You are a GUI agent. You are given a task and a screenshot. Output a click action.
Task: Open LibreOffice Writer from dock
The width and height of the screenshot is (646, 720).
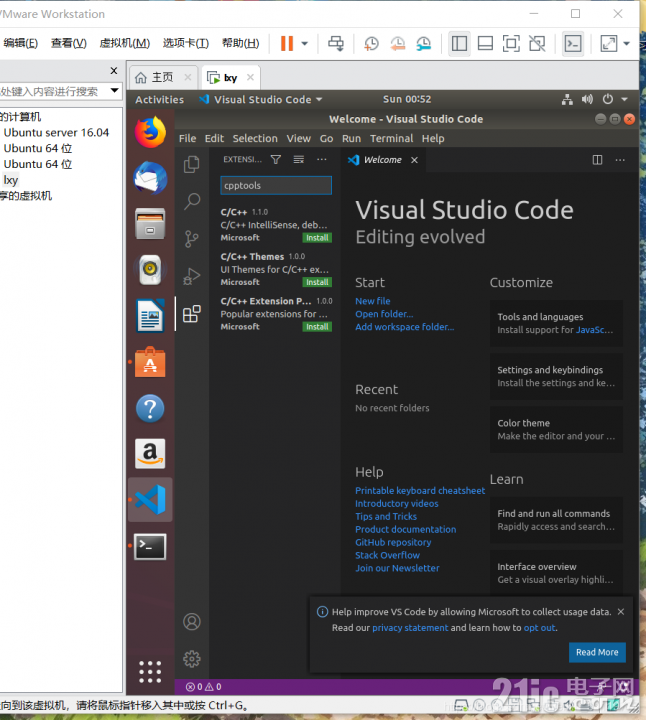point(150,315)
